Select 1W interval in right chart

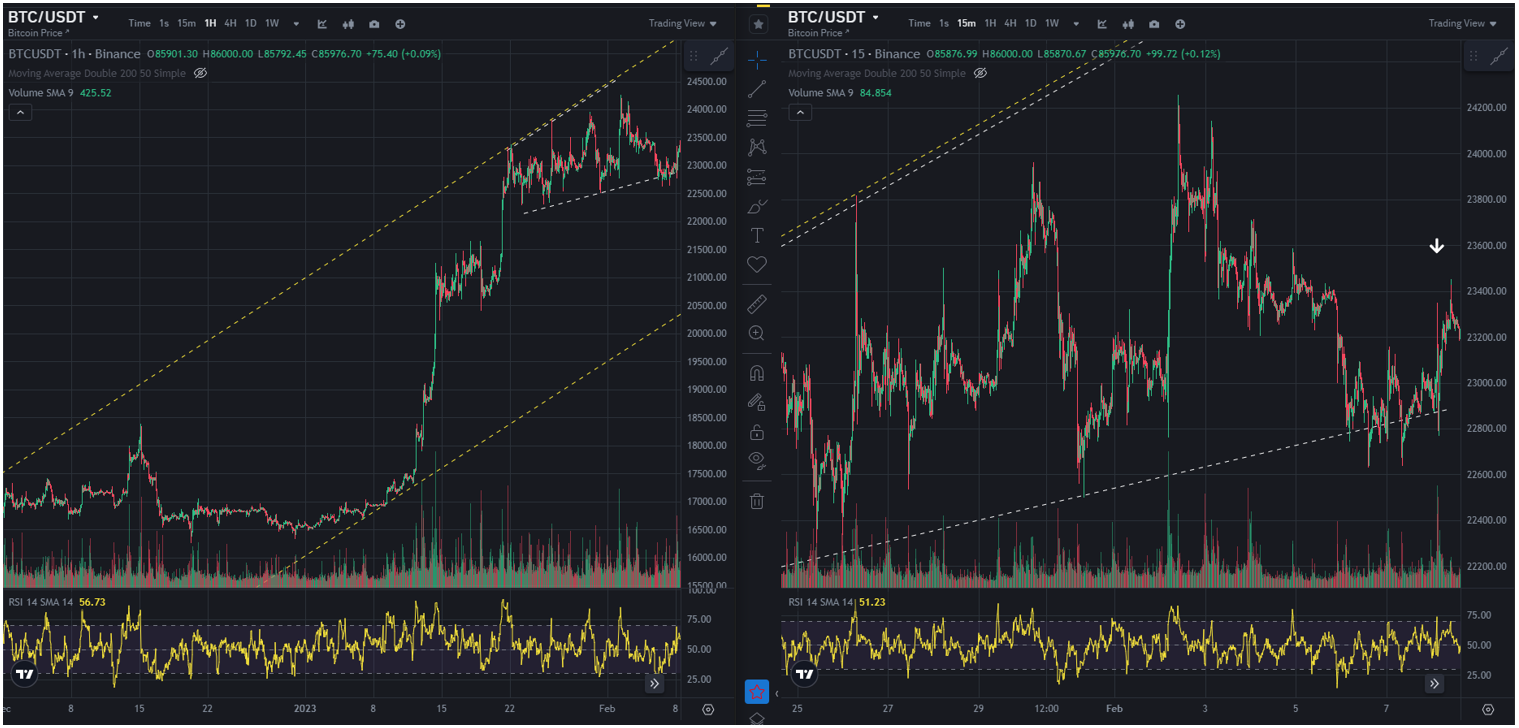coord(1052,23)
